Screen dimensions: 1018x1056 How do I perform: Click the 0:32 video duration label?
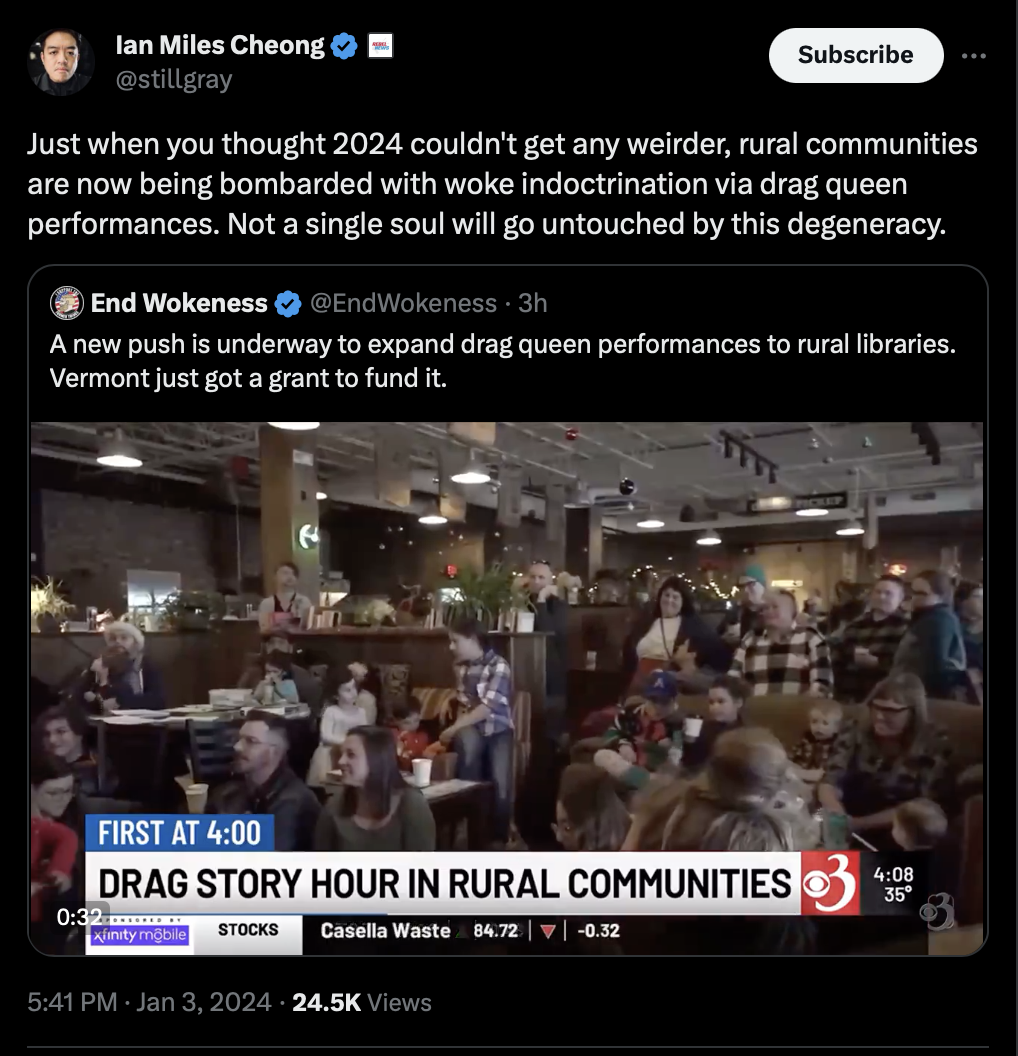click(79, 917)
